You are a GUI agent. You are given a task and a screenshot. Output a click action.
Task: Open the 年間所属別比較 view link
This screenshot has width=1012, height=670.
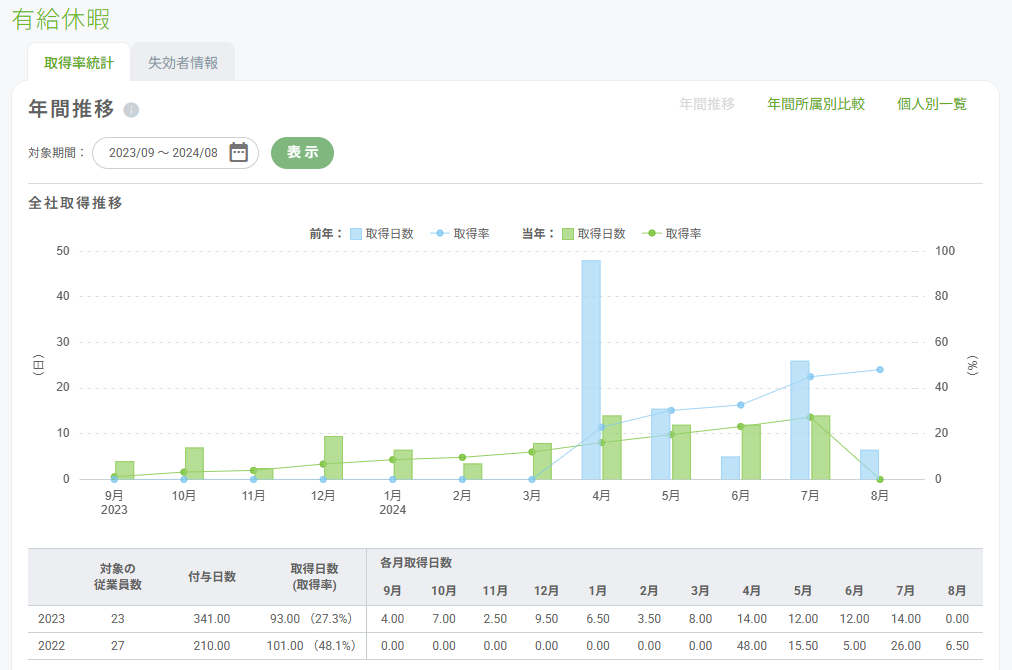coord(815,104)
